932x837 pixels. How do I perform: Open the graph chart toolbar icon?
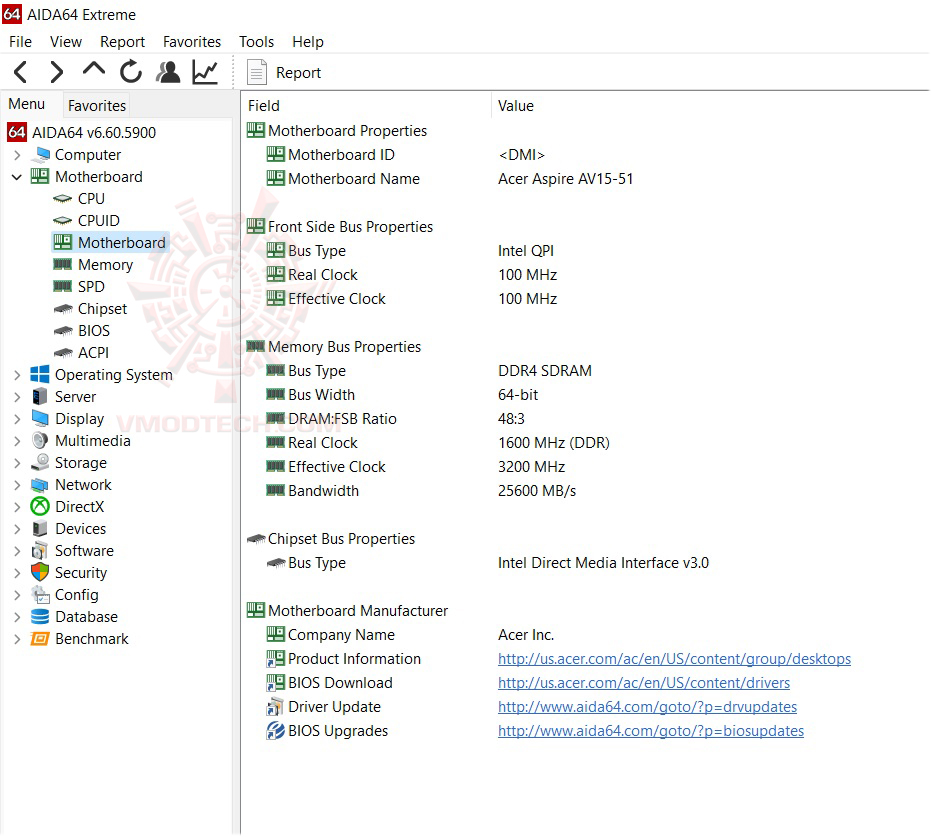point(205,72)
